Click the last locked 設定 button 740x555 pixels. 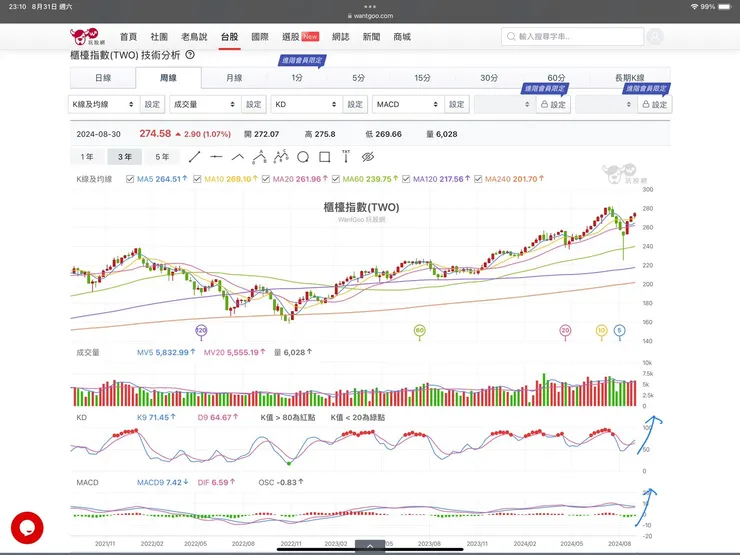coord(655,104)
